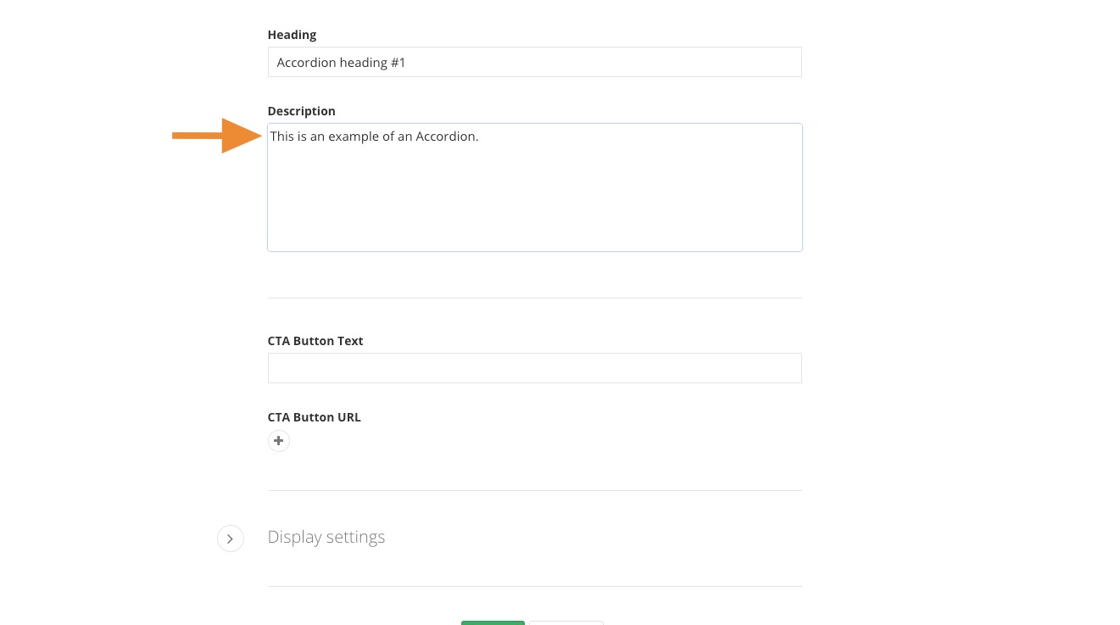
Task: Focus the Heading input field
Action: pyautogui.click(x=600, y=62)
